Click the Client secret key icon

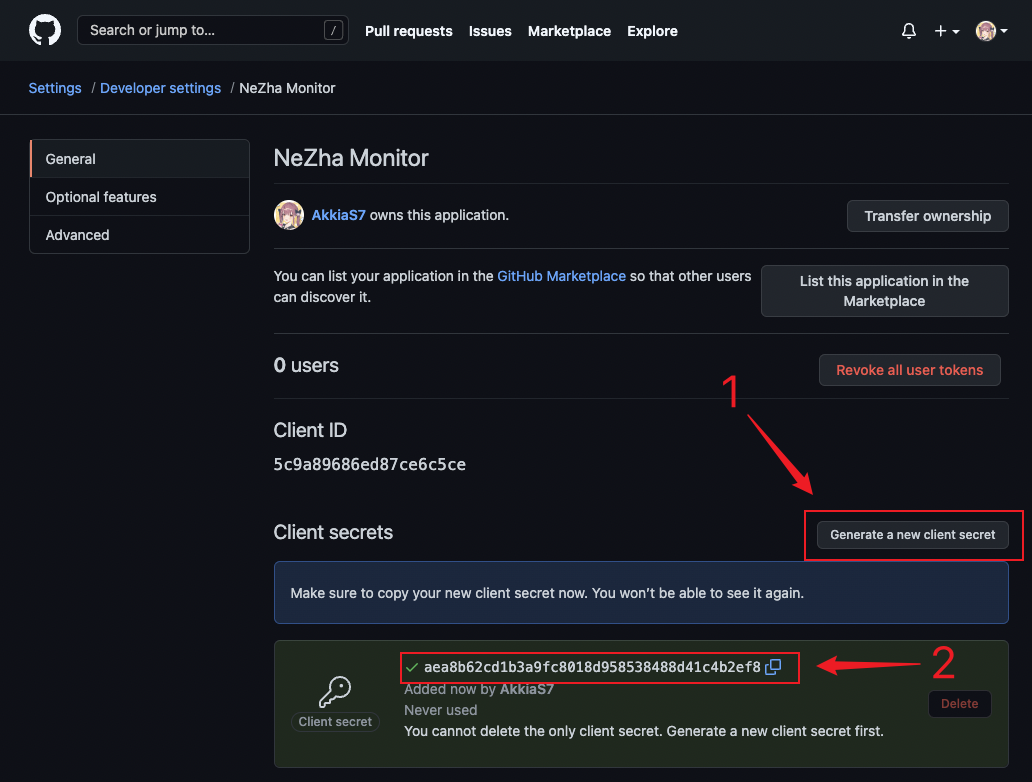pyautogui.click(x=334, y=690)
